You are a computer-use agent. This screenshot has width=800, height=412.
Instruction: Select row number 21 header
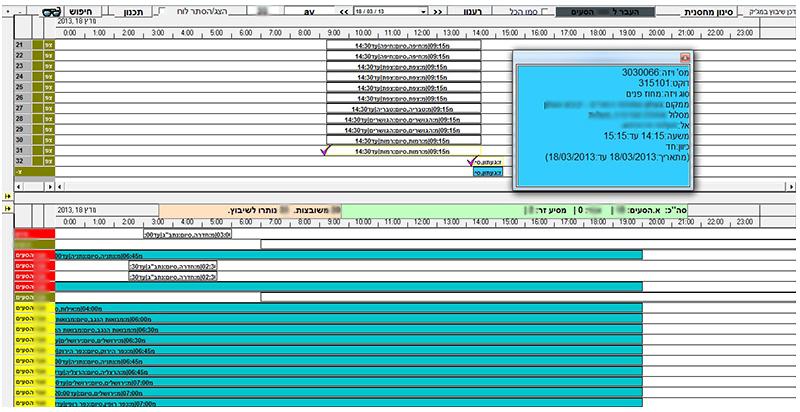[x=23, y=45]
